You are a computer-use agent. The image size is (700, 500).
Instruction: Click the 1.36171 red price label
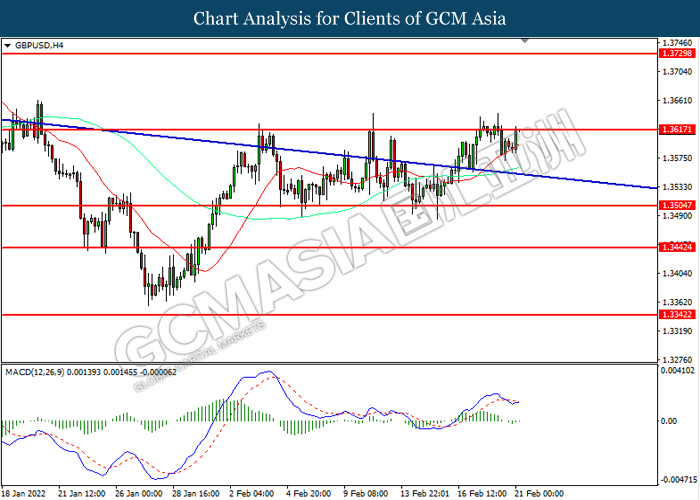click(x=677, y=129)
